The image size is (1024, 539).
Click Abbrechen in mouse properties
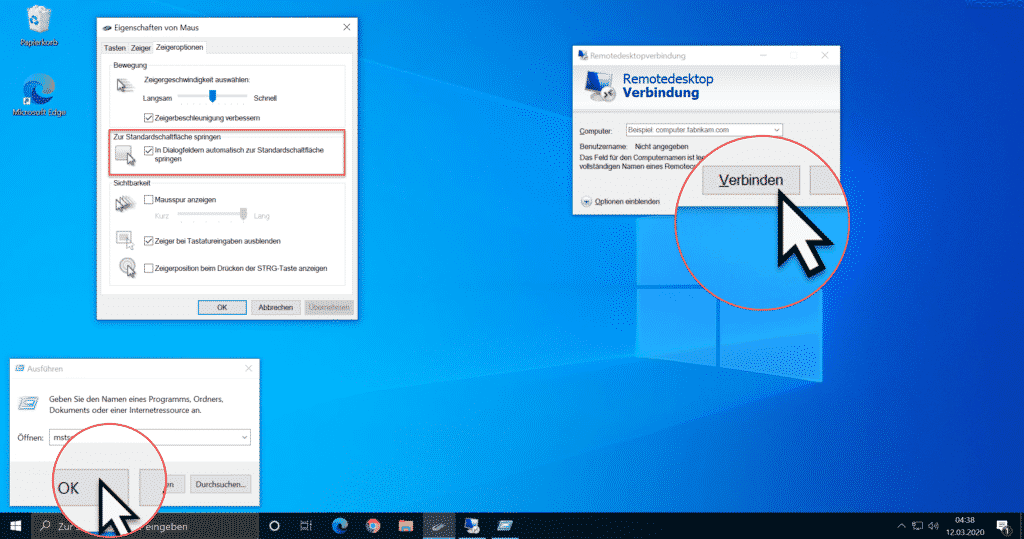click(x=276, y=307)
